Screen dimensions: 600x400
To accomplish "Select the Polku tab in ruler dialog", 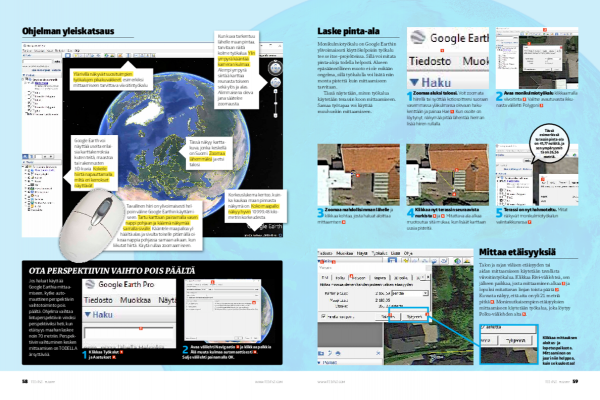I will (x=340, y=277).
